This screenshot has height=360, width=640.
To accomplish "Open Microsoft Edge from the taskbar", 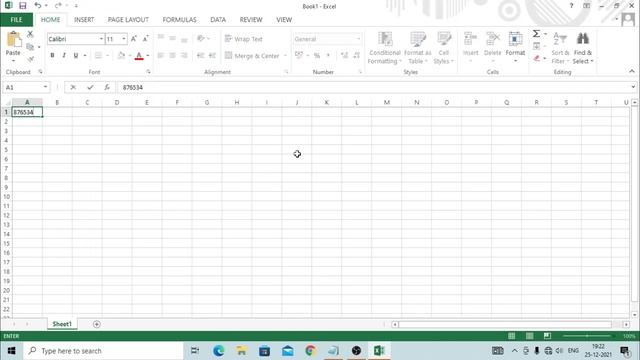I will (218, 351).
